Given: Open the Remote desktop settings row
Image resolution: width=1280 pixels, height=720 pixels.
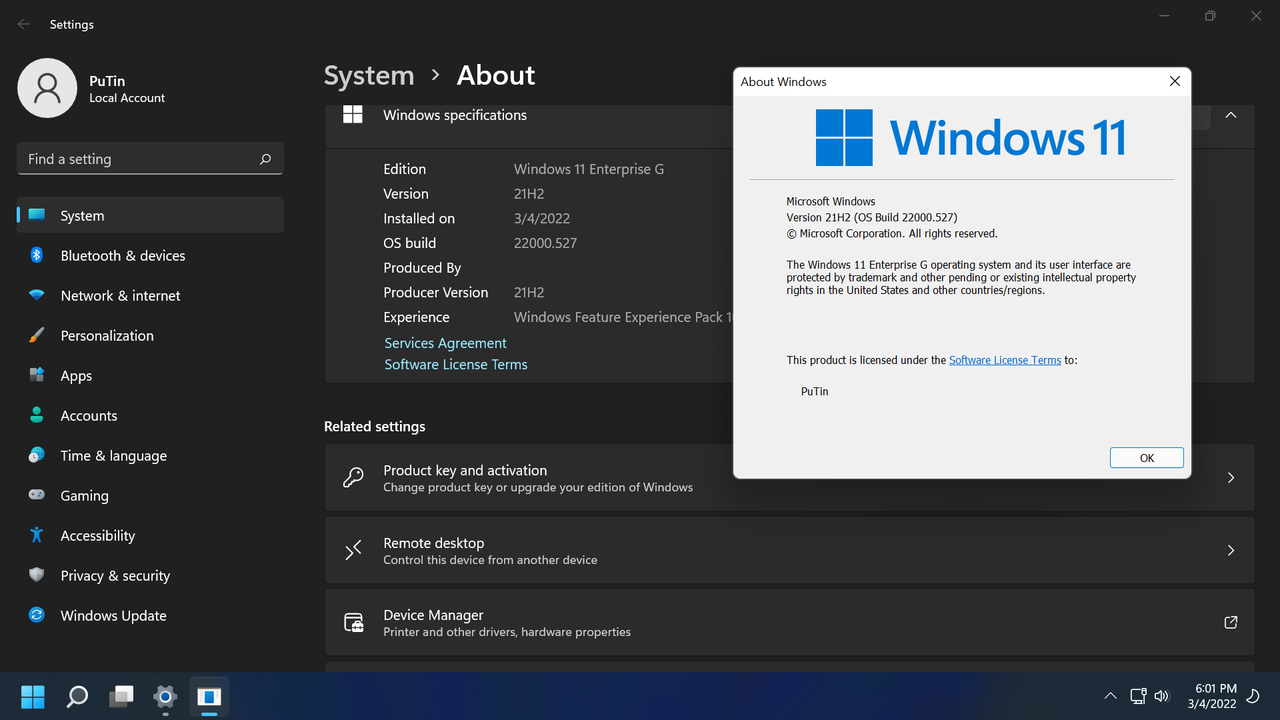Looking at the screenshot, I should (790, 550).
